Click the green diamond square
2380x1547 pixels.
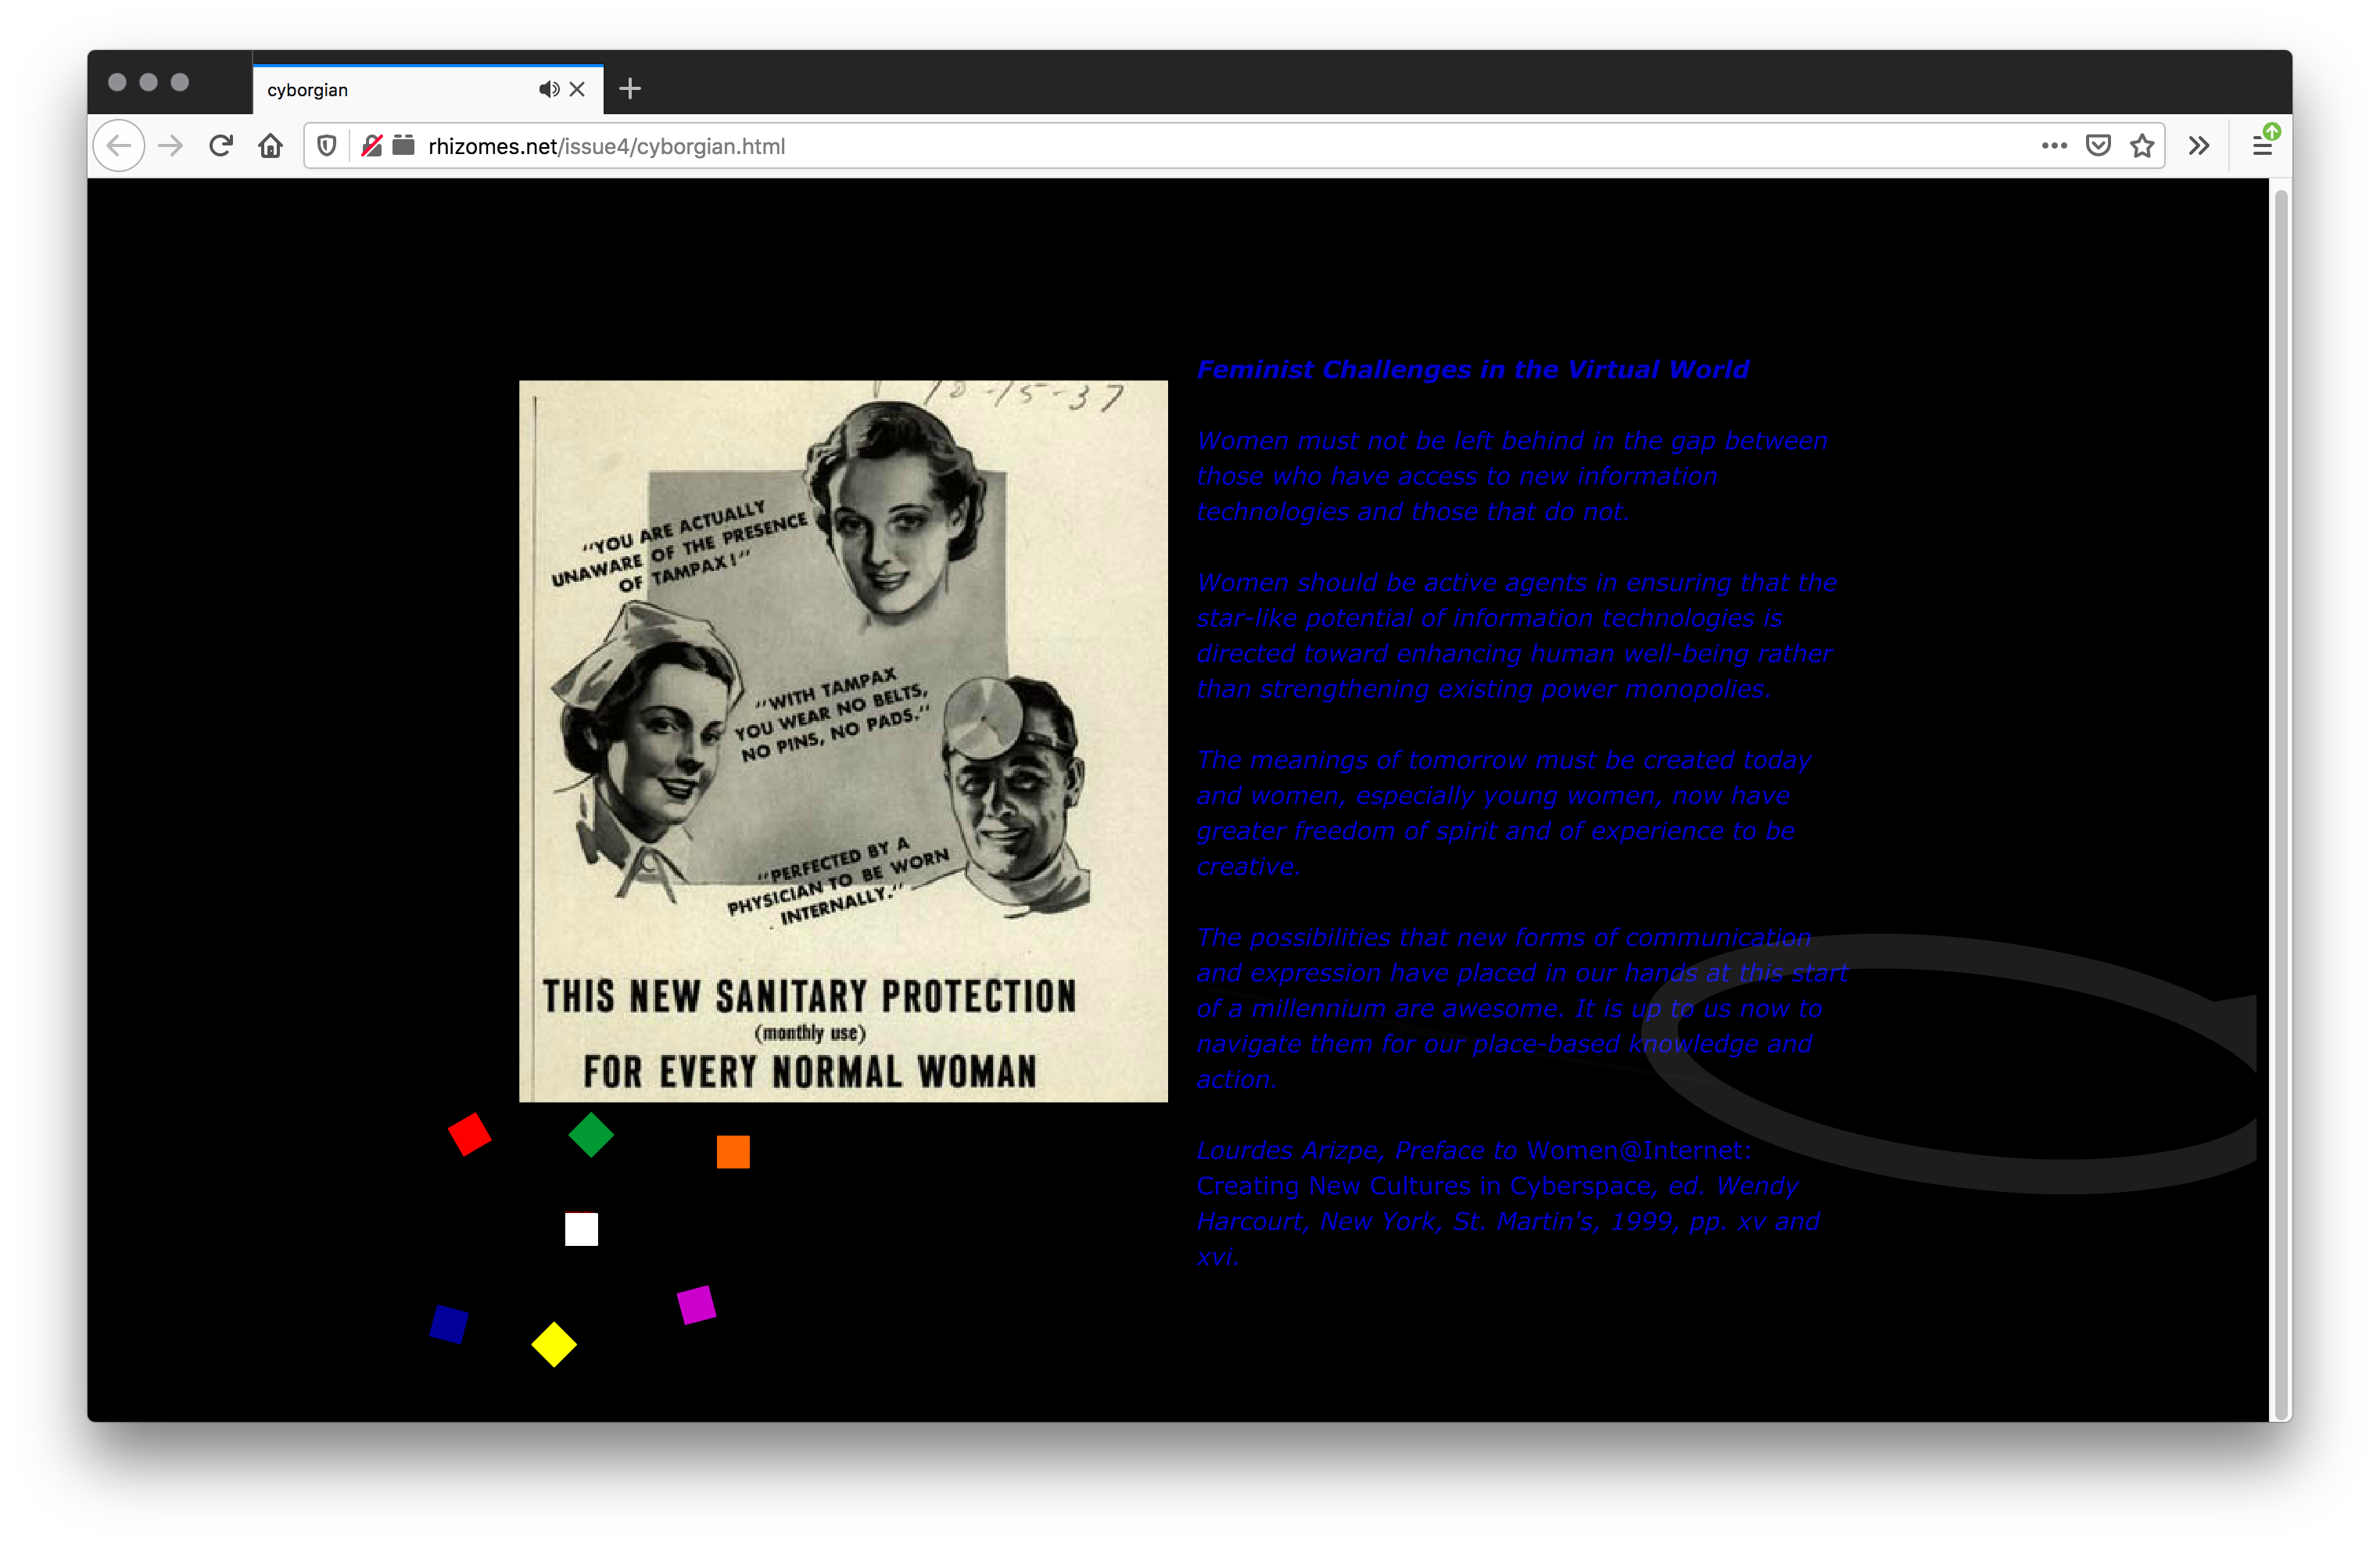[x=591, y=1135]
